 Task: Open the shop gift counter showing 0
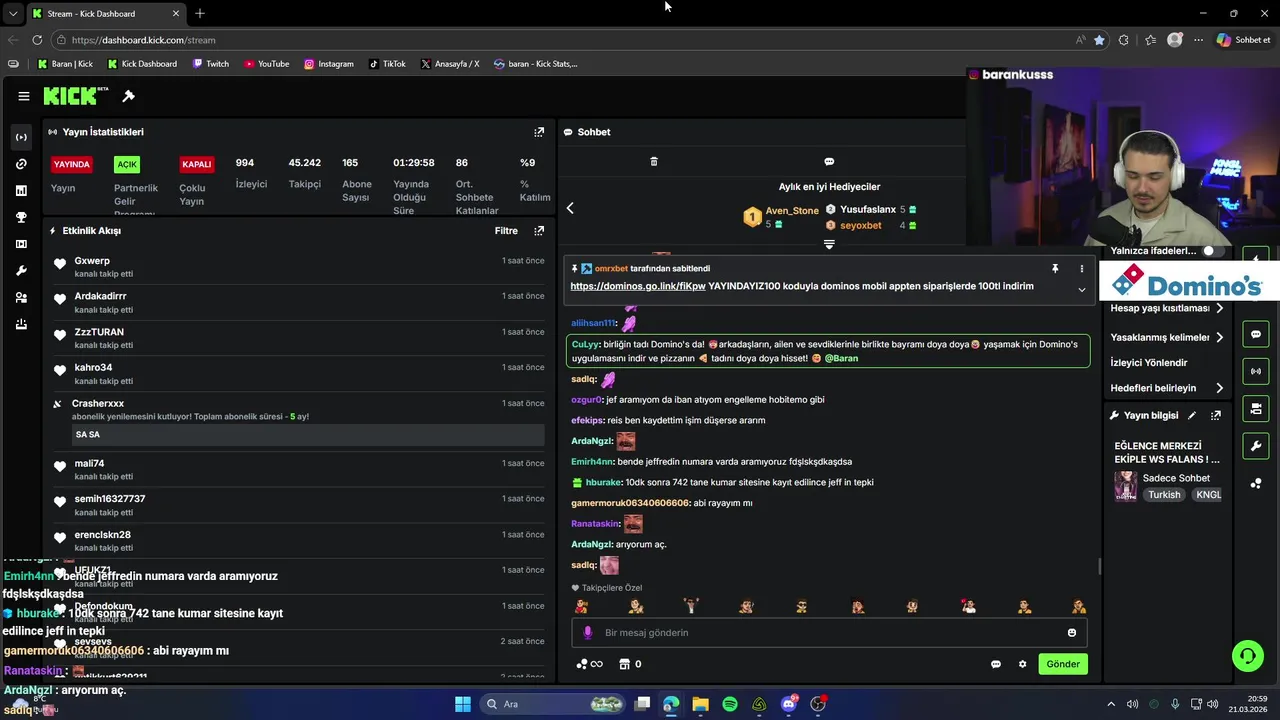631,664
